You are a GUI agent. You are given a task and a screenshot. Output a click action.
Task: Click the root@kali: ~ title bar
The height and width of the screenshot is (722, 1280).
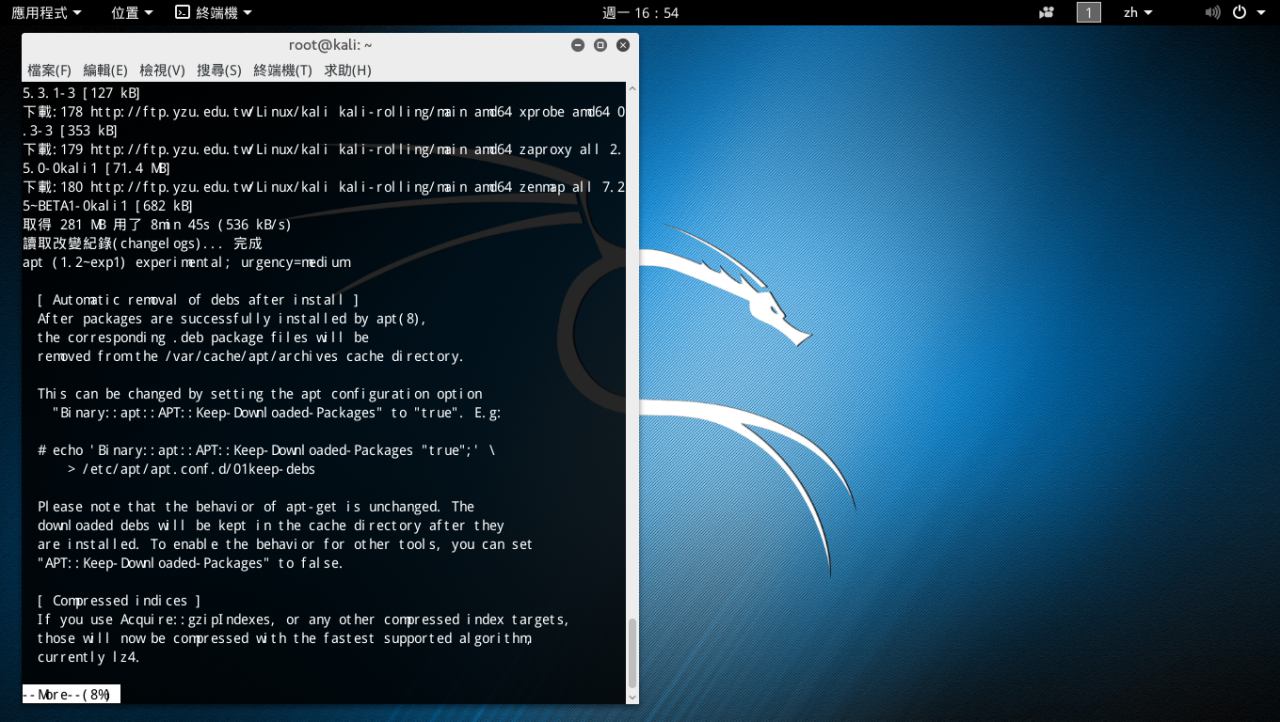pyautogui.click(x=330, y=45)
